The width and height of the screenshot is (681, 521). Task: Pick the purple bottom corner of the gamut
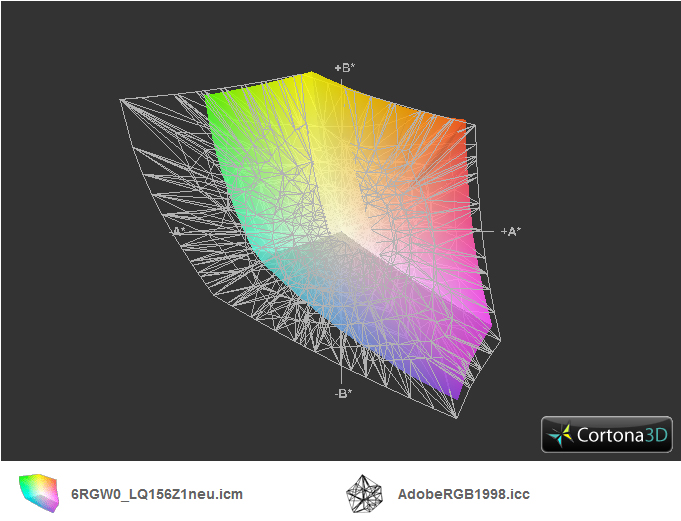tap(455, 392)
